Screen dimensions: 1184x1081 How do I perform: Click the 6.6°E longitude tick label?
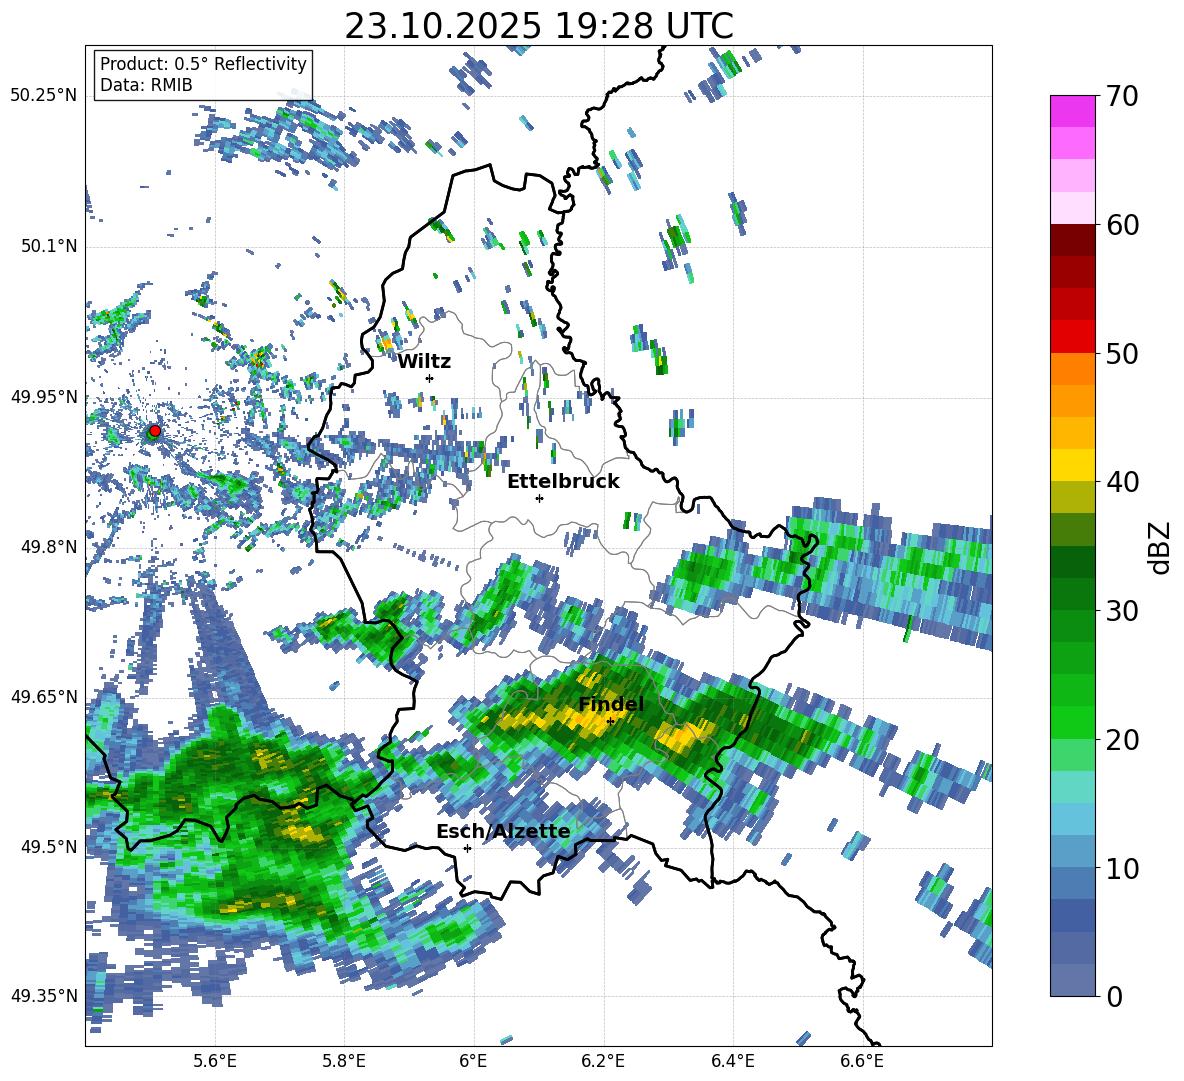pyautogui.click(x=862, y=1061)
